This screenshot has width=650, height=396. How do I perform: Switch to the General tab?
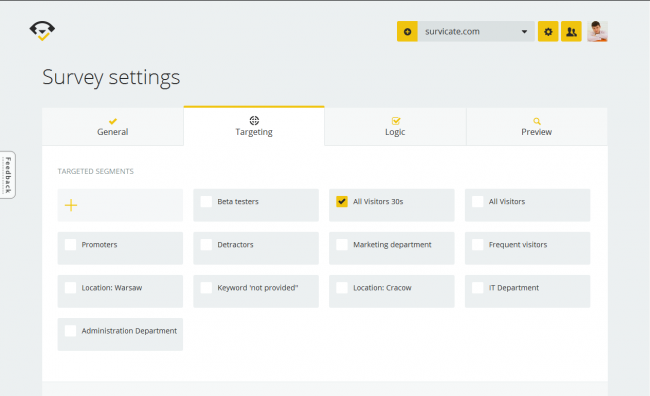pyautogui.click(x=113, y=126)
